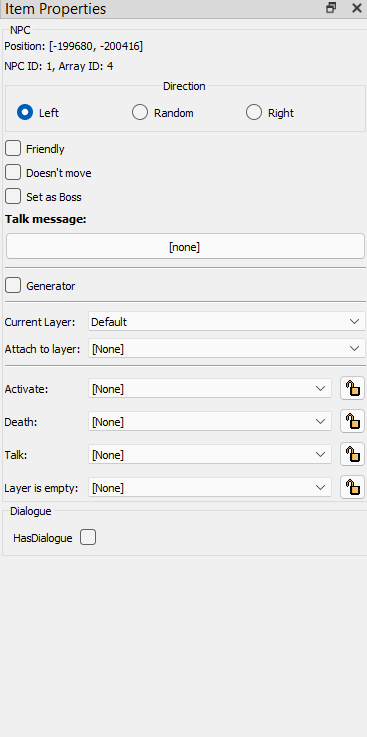Float the Item Properties panel
Screen dimensions: 367x737
coord(331,8)
